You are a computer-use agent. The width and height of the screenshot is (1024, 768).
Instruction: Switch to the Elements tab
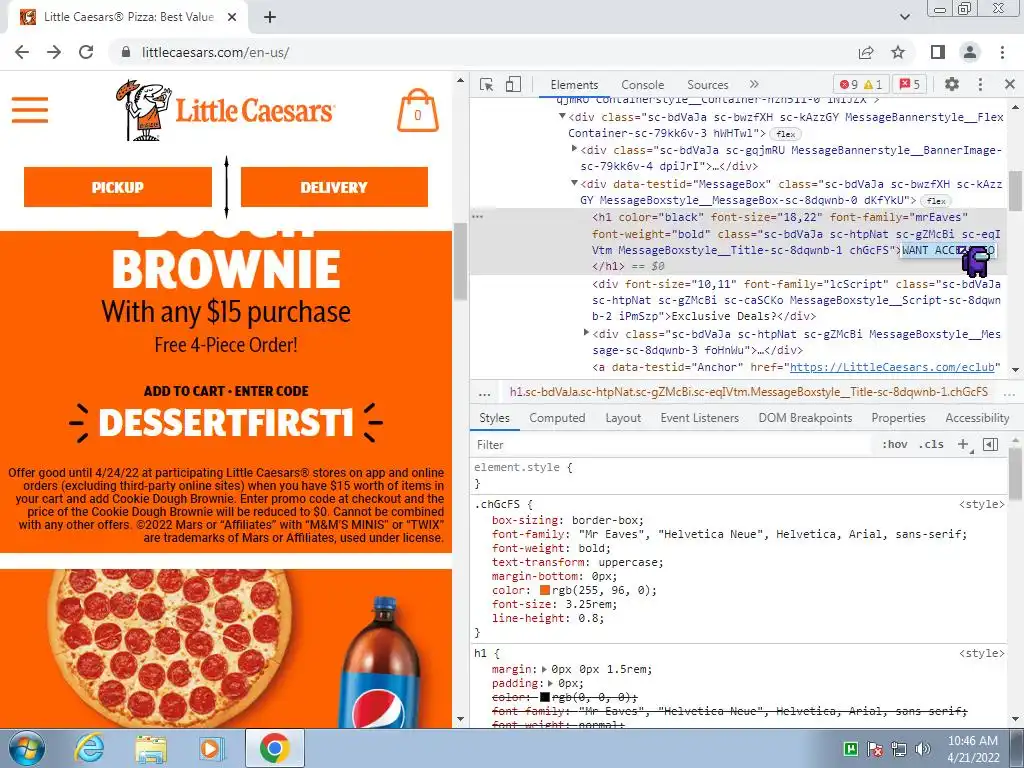574,85
